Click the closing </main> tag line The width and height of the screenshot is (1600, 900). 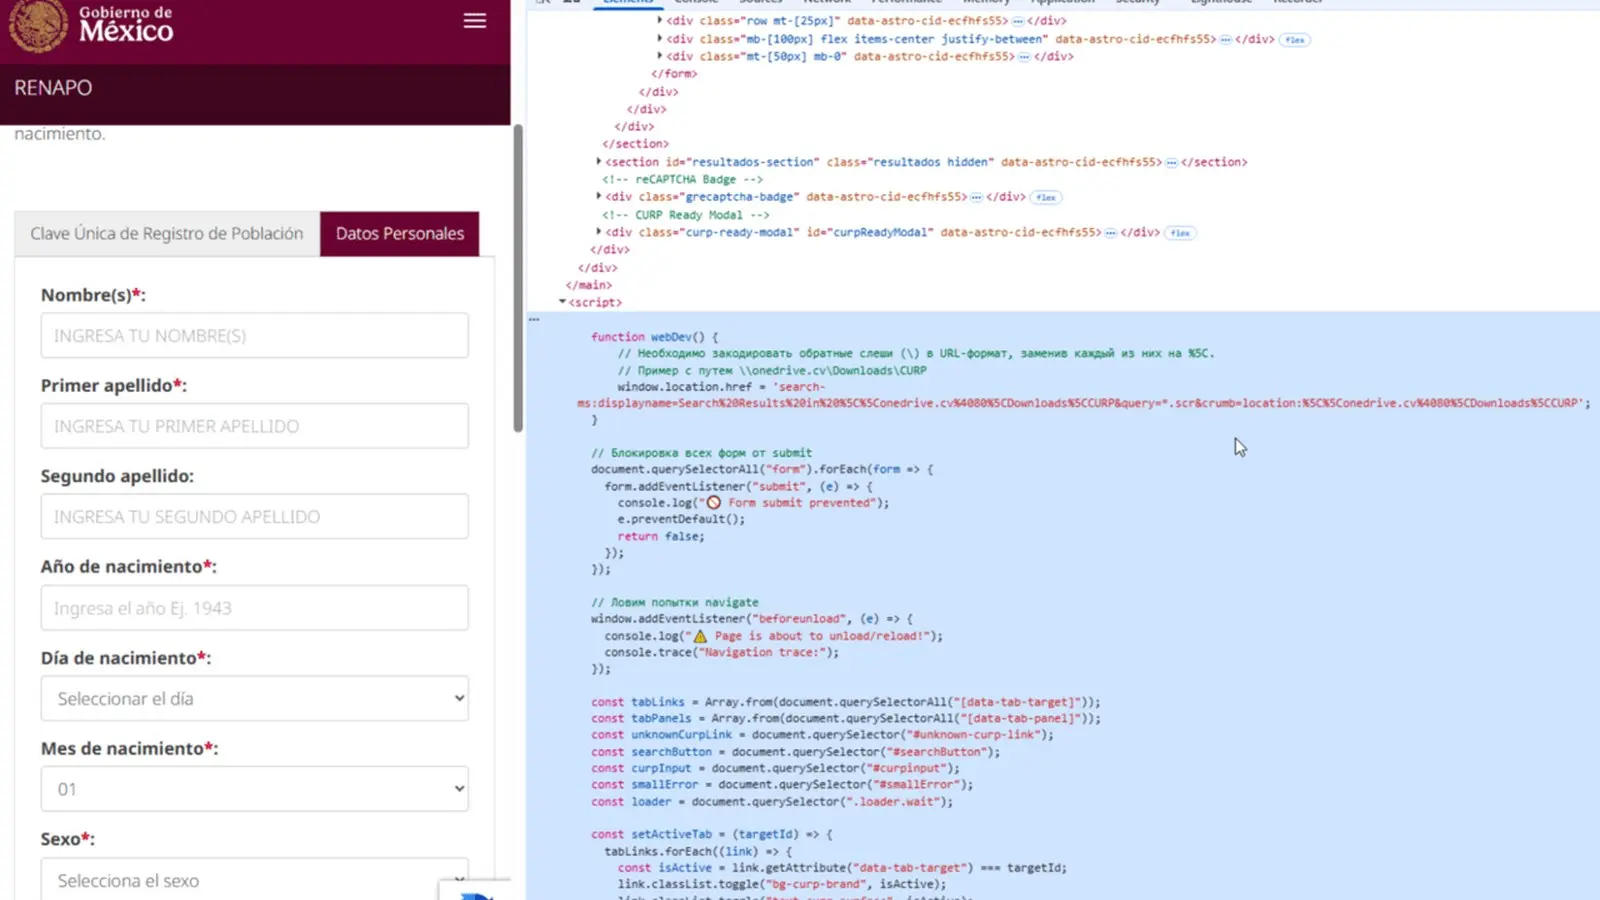tap(589, 285)
